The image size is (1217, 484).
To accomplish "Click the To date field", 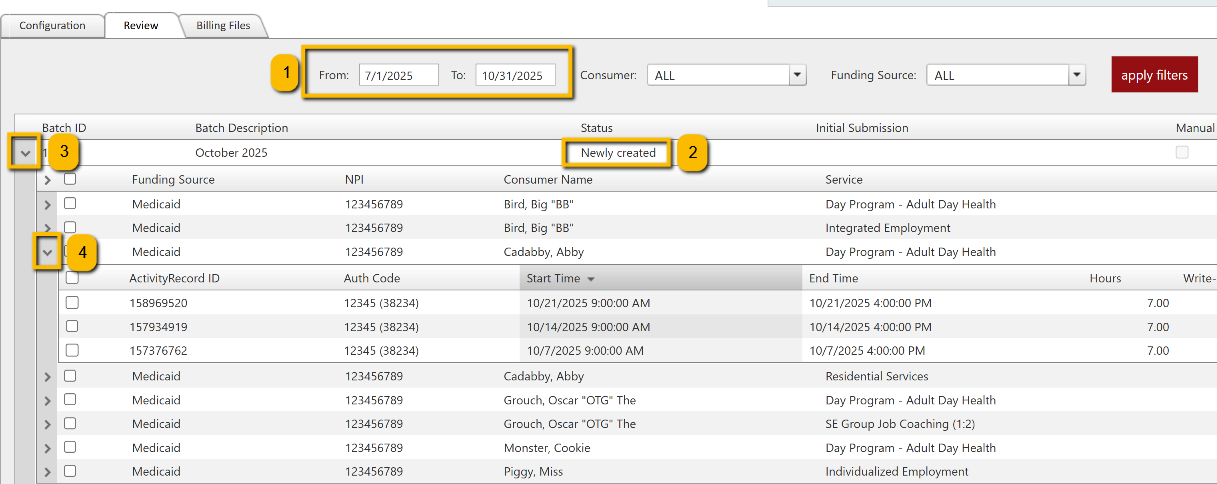I will 515,75.
